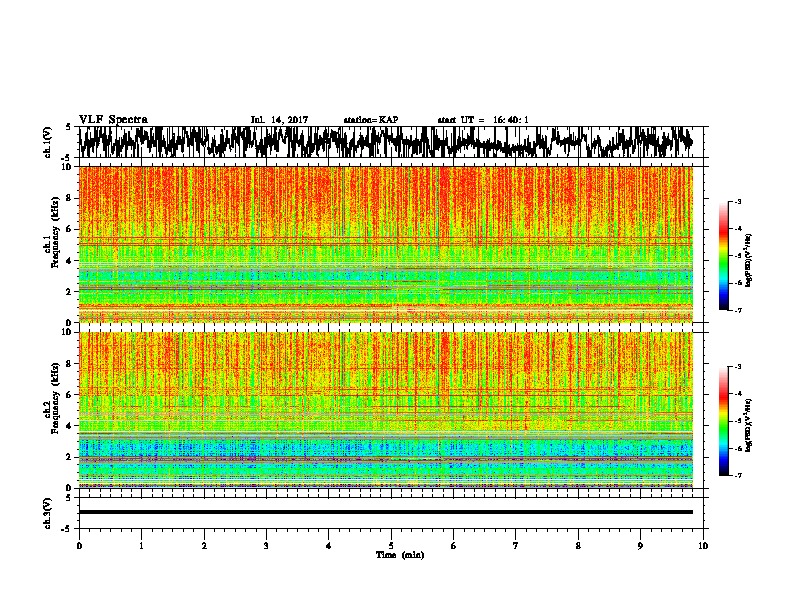This screenshot has height=612, width=792.
Task: Click the "start UT = 16:40:1" header text
Action: tap(483, 120)
